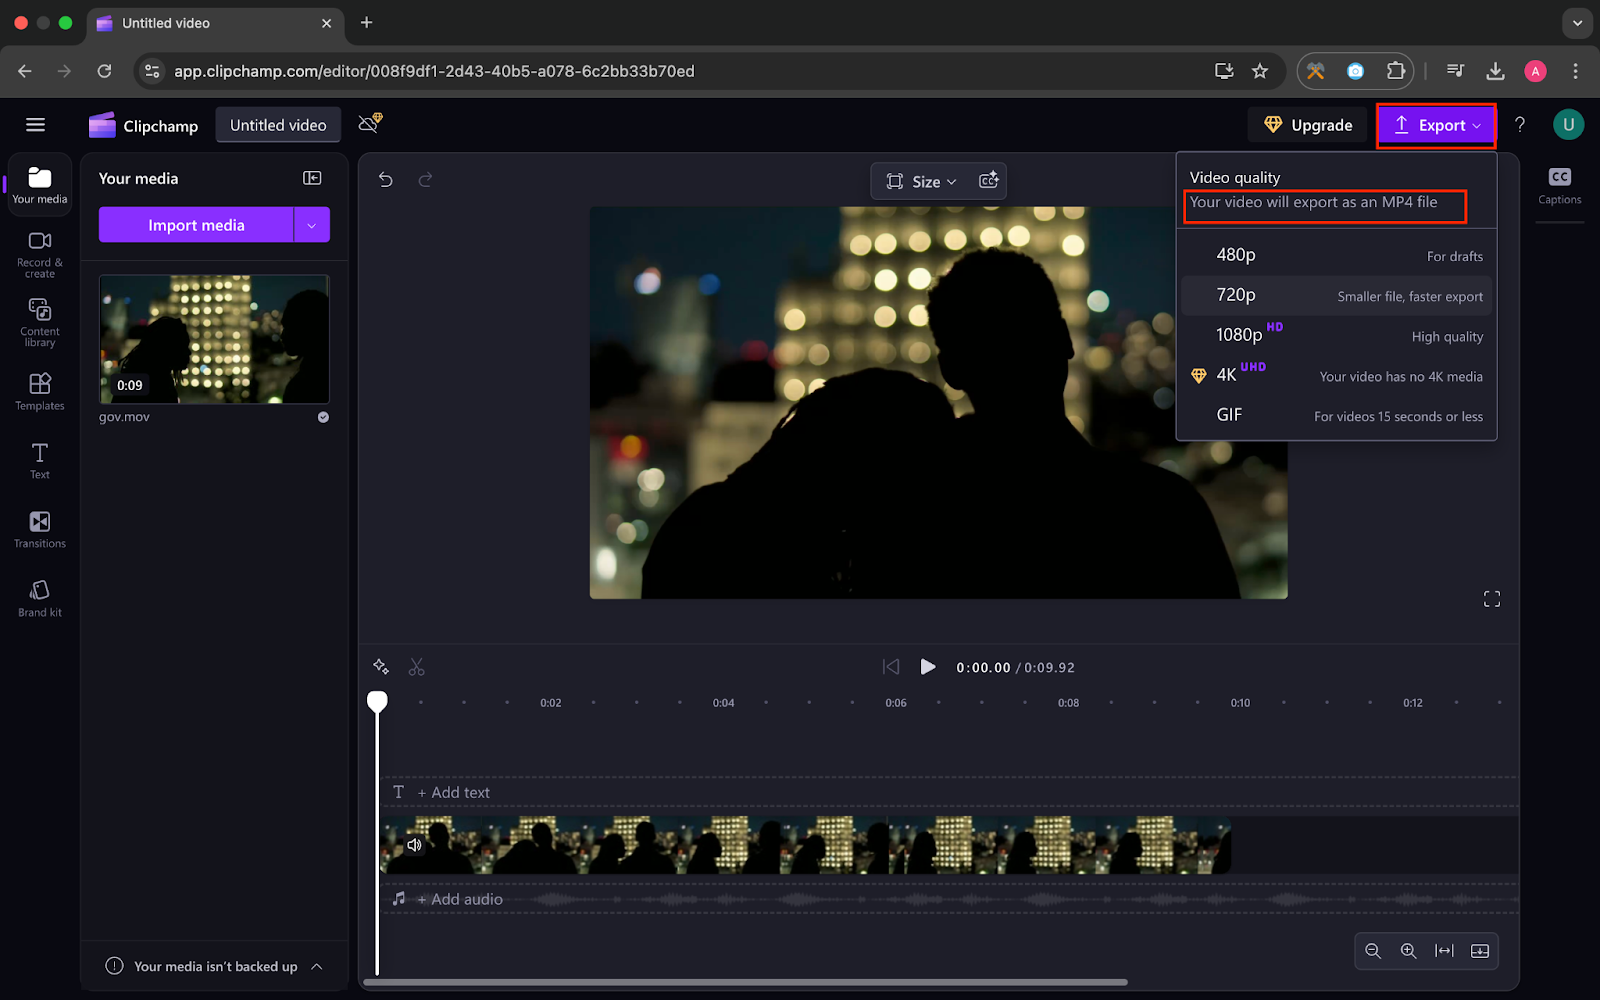The image size is (1600, 1000).
Task: Click the timeline horizontal scrollbar
Action: (x=745, y=982)
